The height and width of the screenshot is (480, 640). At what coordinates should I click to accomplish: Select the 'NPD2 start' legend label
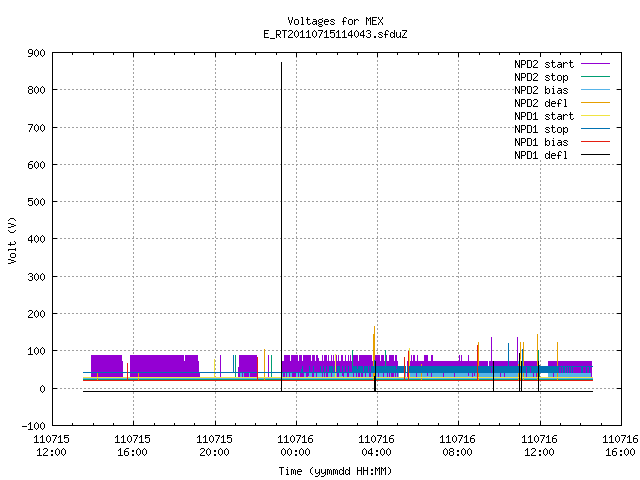[544, 64]
